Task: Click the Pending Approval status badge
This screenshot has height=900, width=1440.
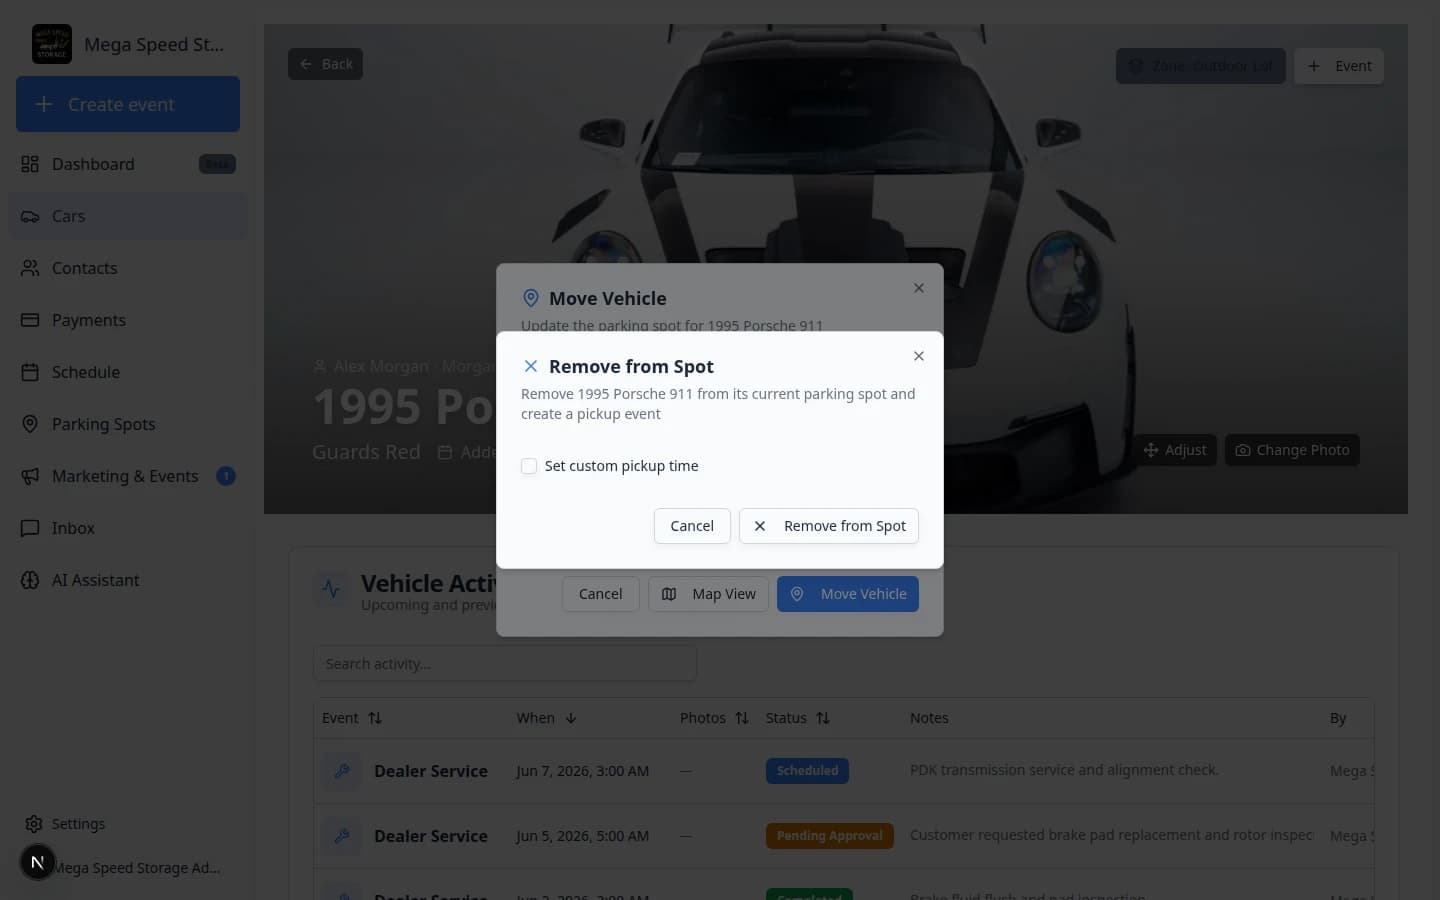Action: (x=829, y=836)
